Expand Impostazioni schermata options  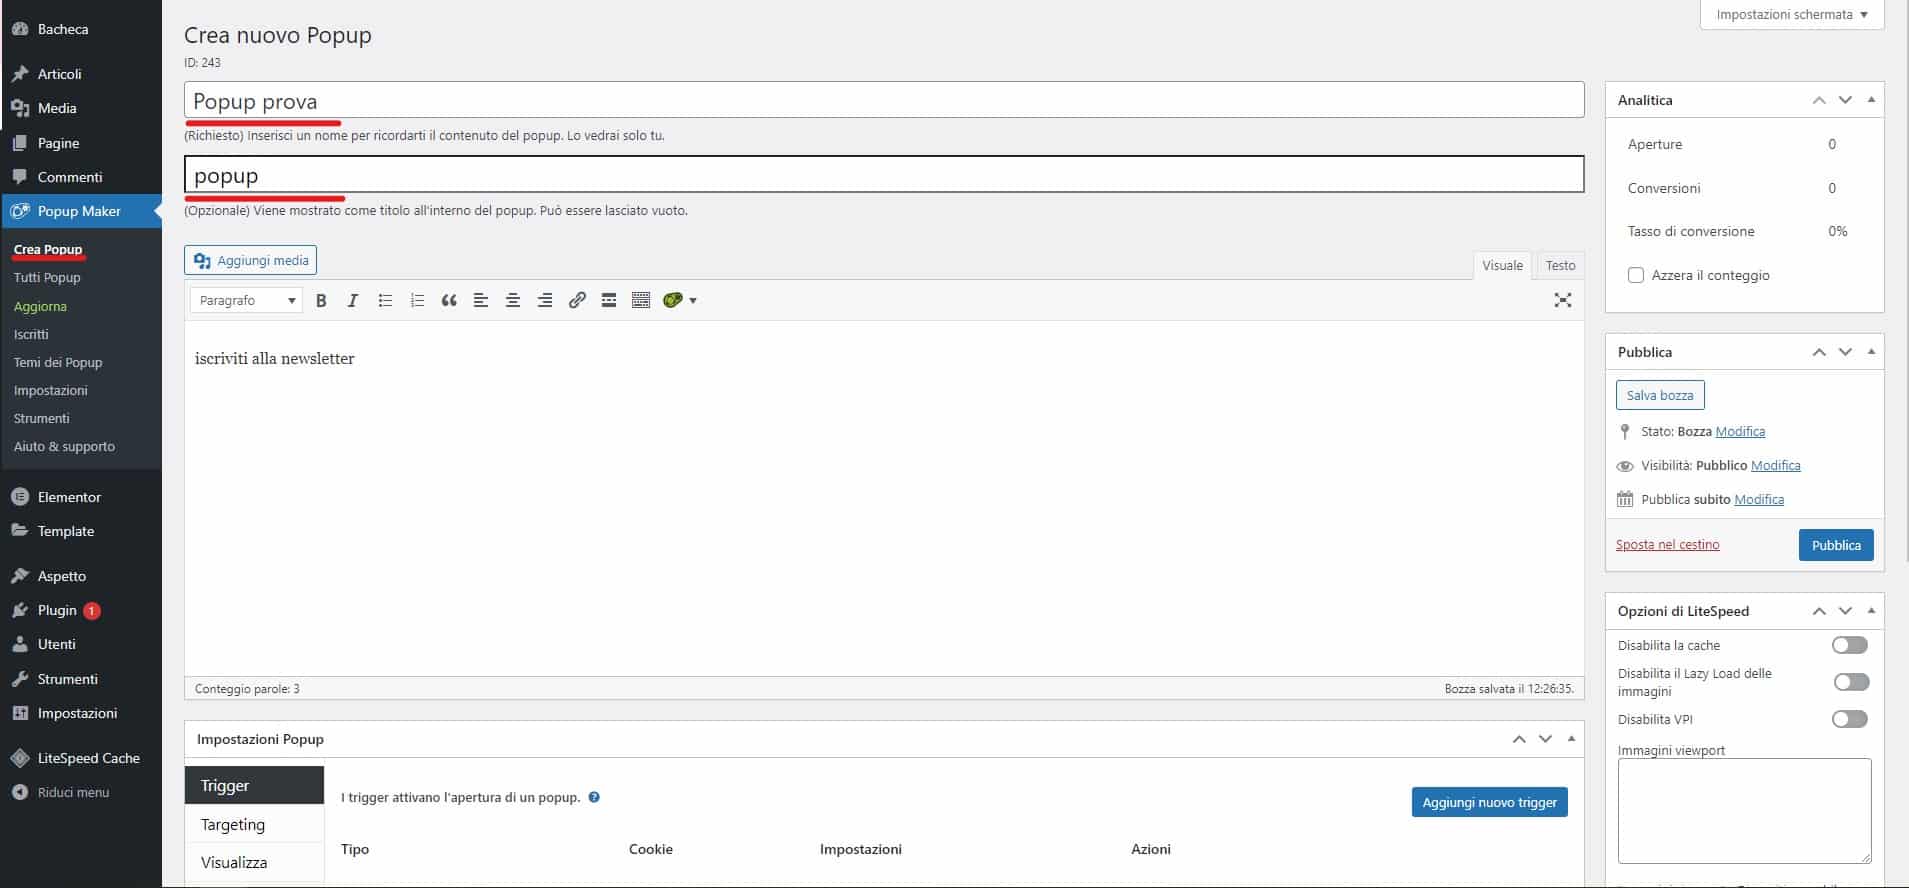(1792, 15)
